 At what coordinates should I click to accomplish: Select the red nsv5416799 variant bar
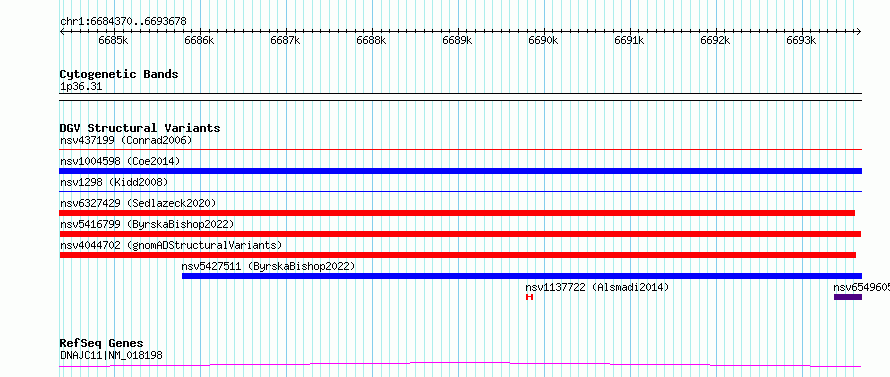tap(460, 234)
